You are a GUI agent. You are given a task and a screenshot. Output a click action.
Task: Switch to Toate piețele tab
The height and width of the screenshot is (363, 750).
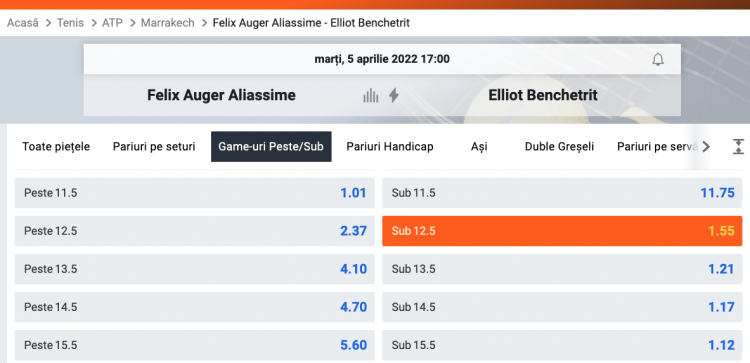click(56, 146)
